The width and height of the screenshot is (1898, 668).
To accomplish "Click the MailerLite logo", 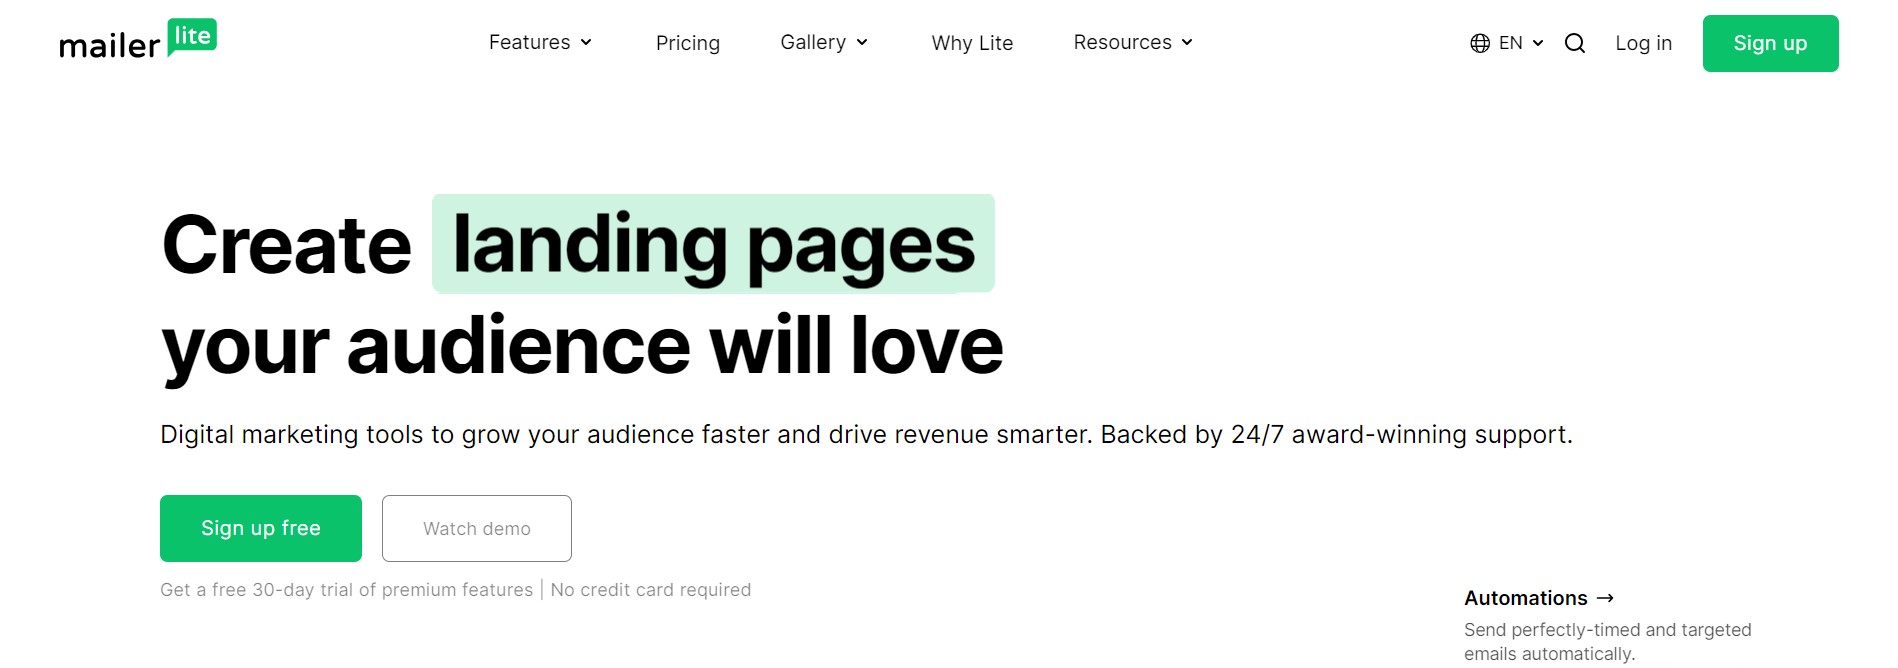I will 138,40.
